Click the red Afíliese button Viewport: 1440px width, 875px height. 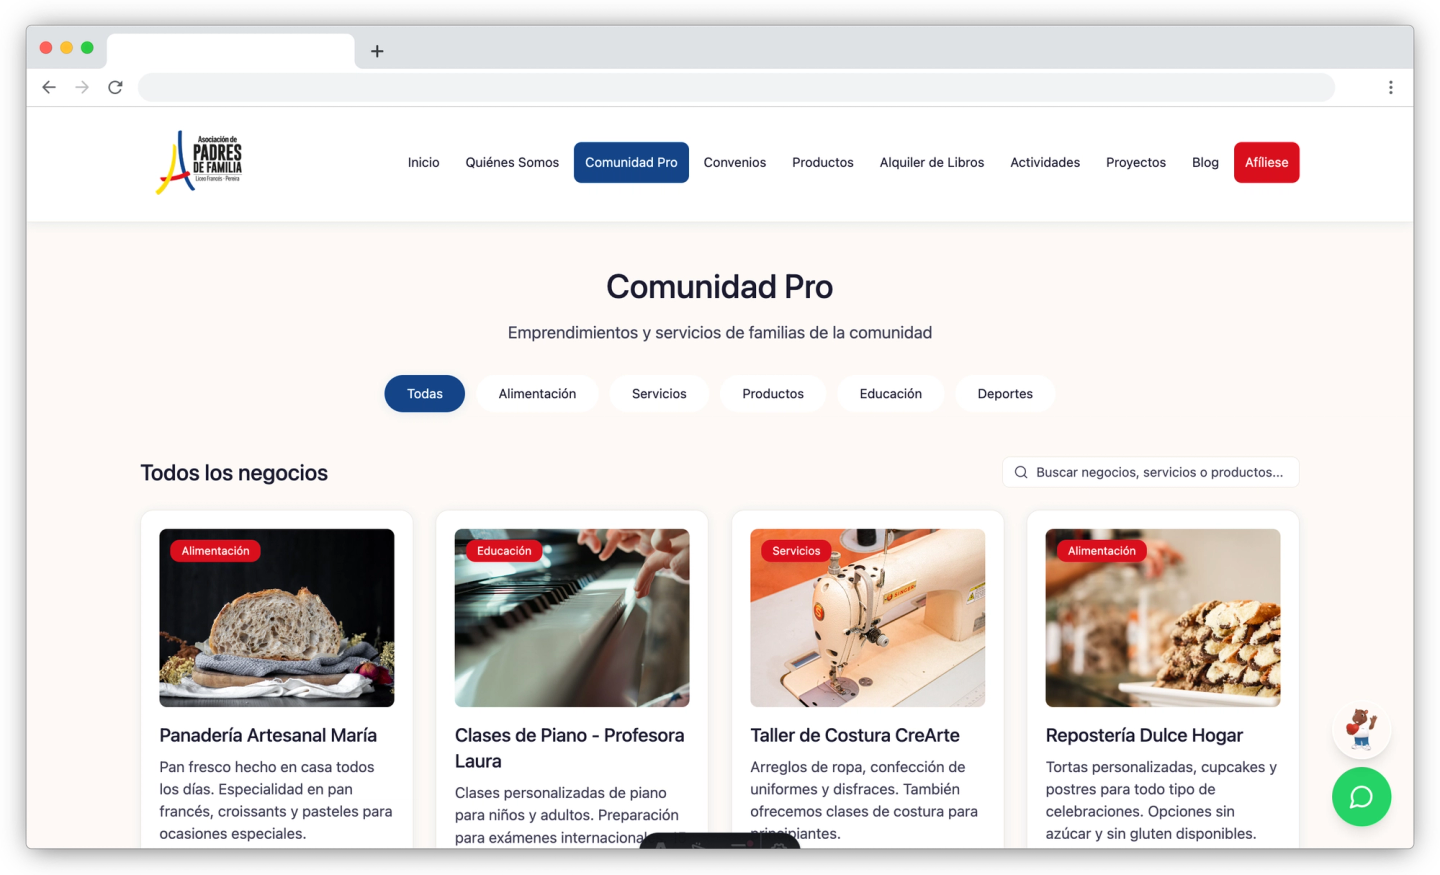pos(1266,162)
